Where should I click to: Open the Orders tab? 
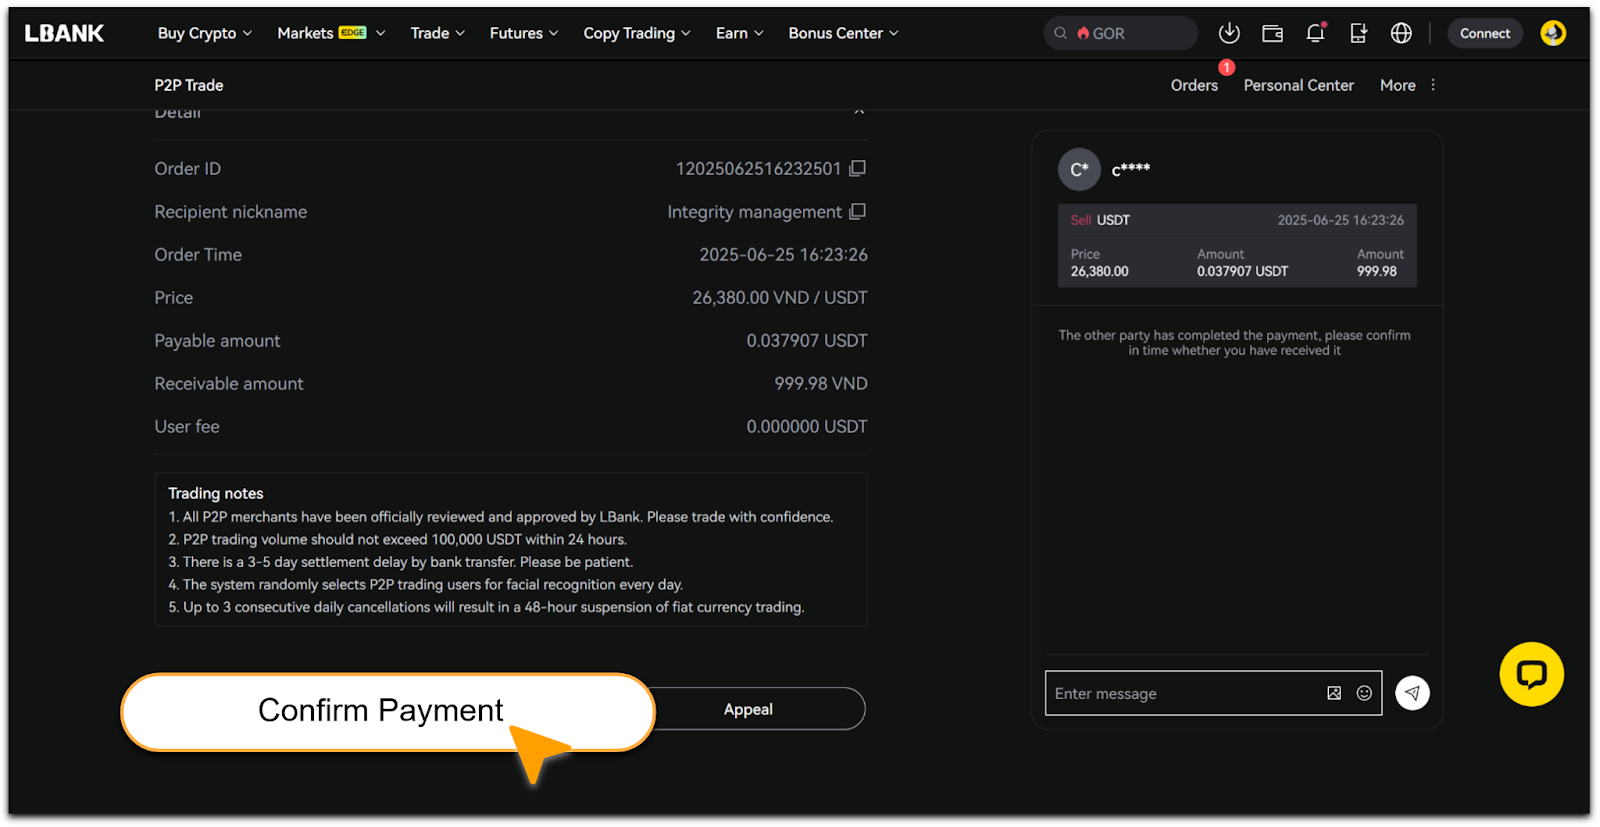1194,86
